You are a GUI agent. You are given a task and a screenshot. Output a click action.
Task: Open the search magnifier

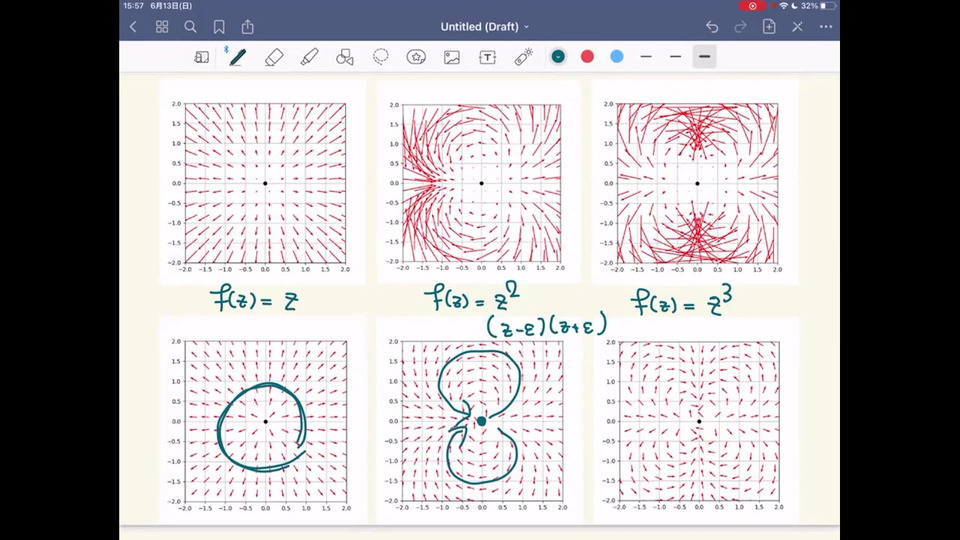click(x=190, y=27)
